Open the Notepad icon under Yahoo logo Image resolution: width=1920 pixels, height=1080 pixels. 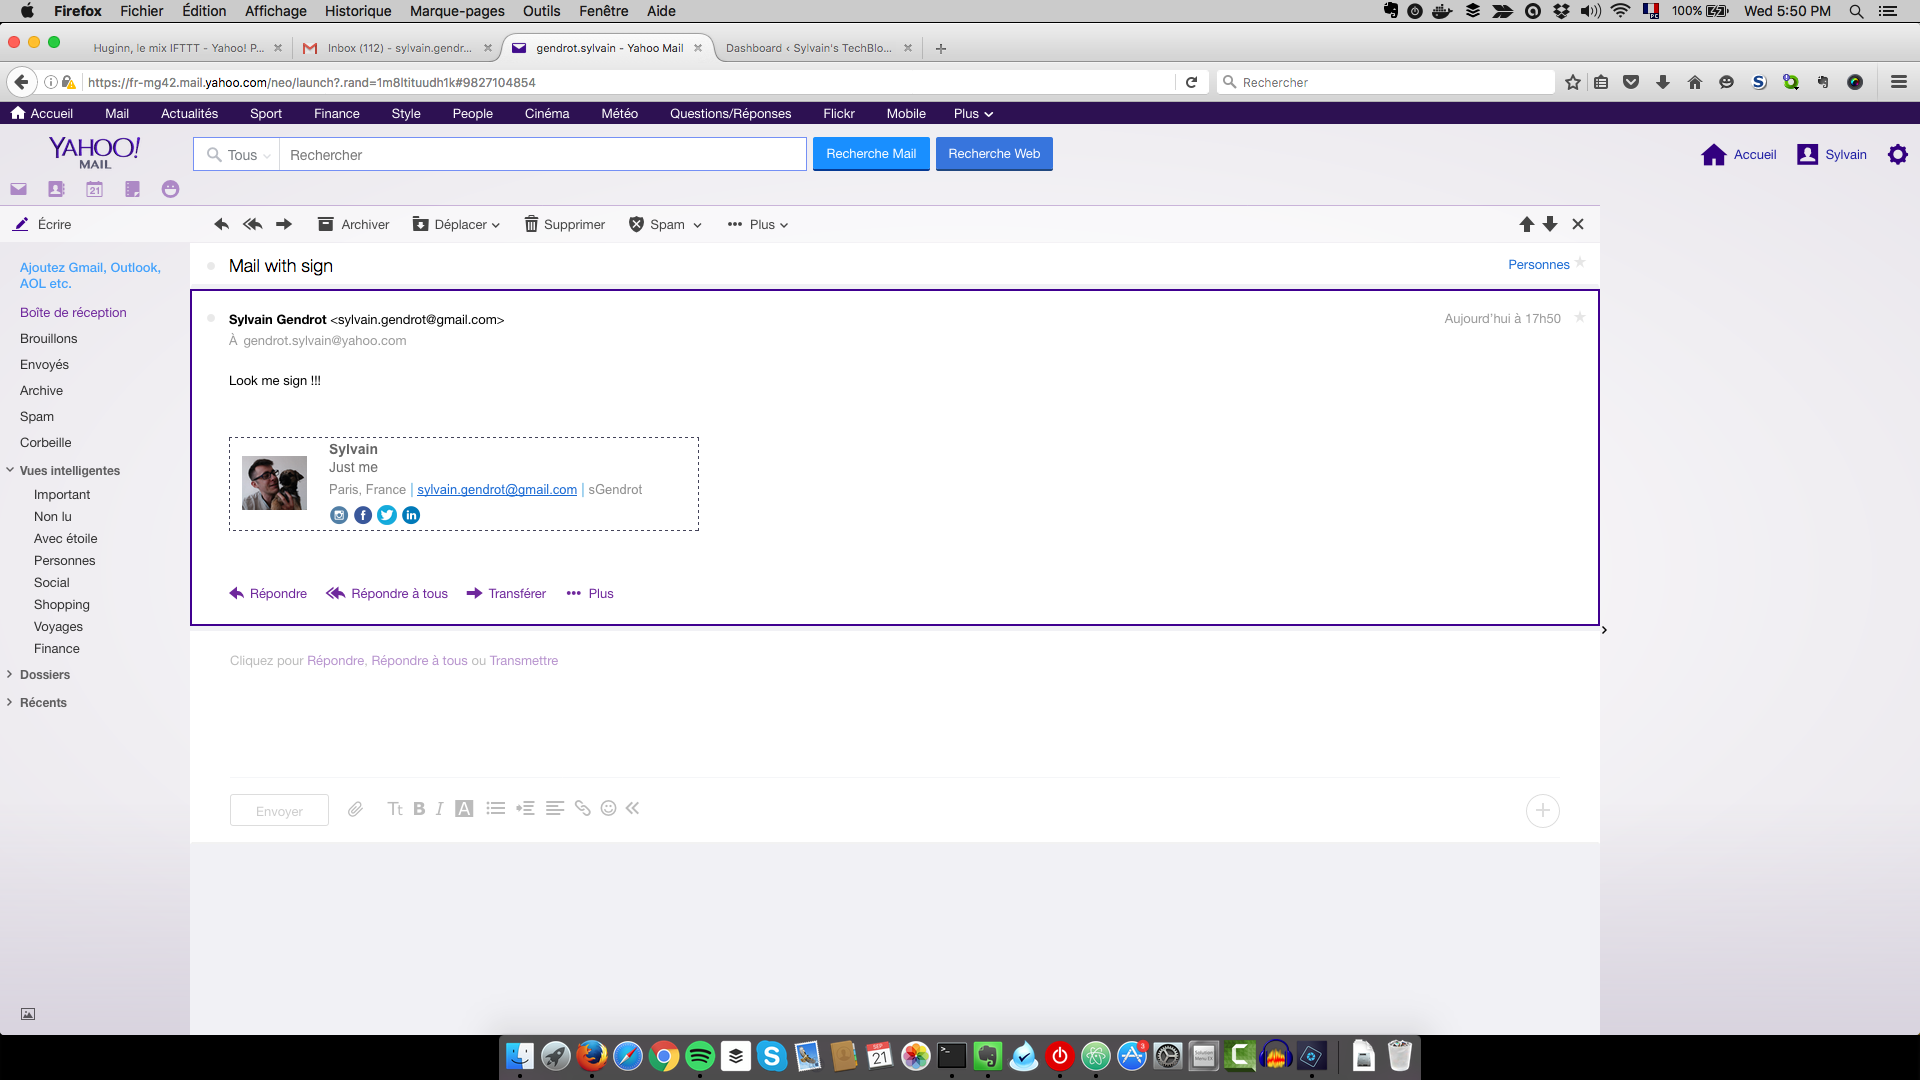132,189
